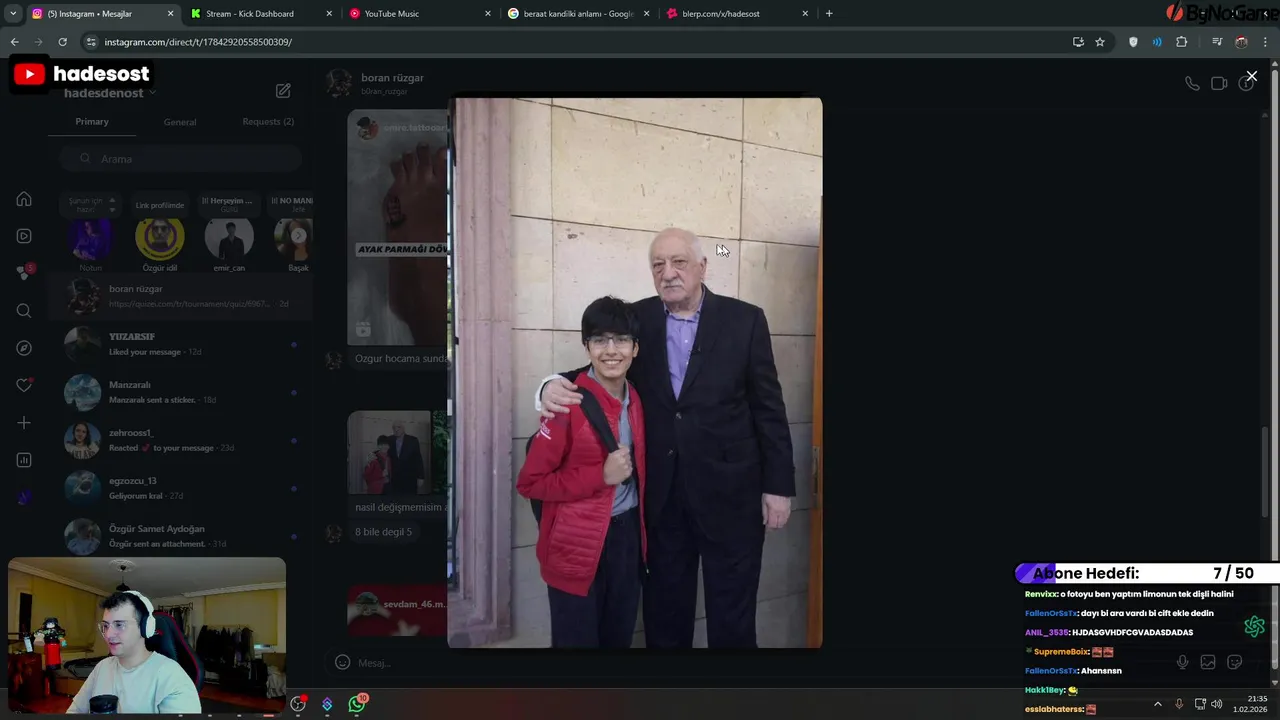1280x720 pixels.
Task: Open the egzozcu_13 conversation
Action: tap(180, 488)
